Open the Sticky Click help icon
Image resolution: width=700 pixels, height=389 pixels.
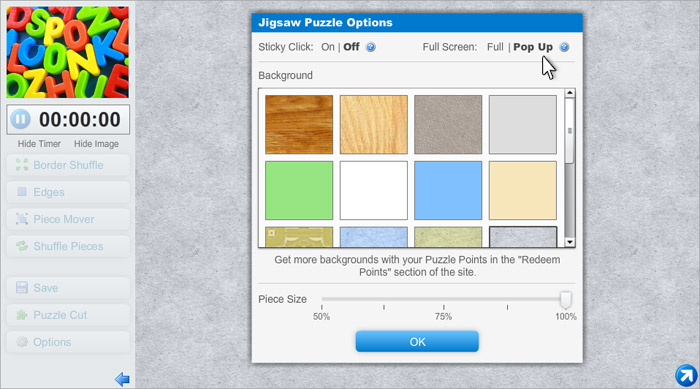coord(371,47)
